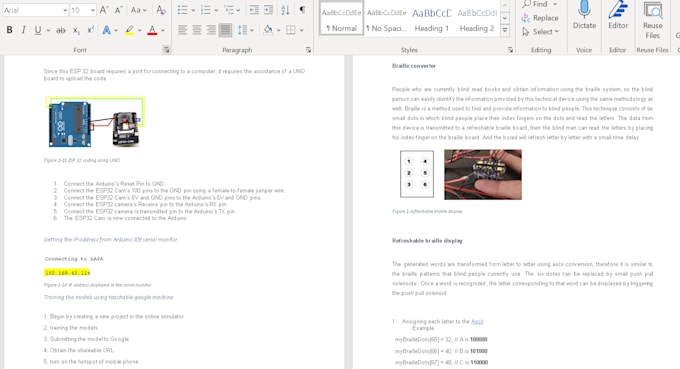
Task: Select Arduino and ESP32 wiring image
Action: (95, 122)
